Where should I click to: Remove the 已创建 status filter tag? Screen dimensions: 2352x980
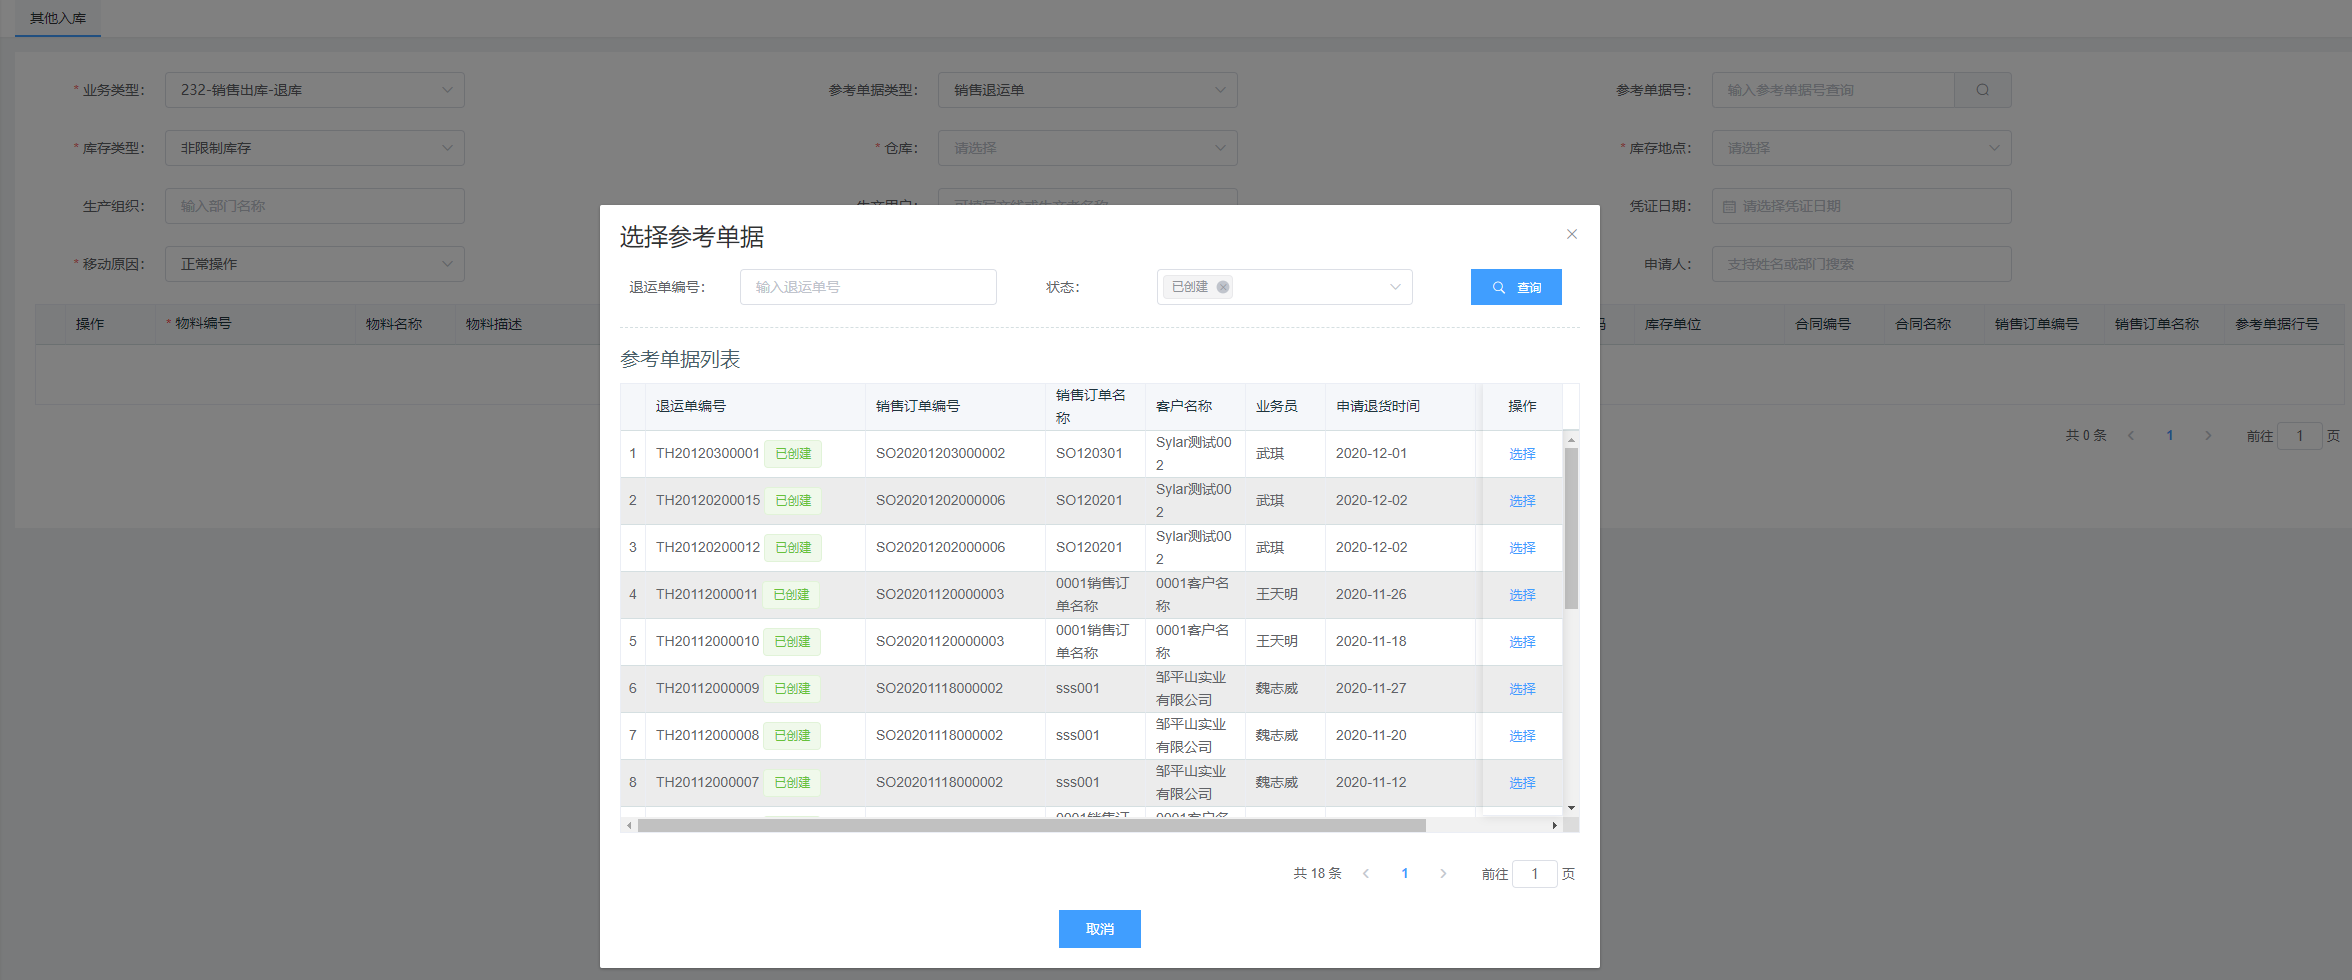1223,287
